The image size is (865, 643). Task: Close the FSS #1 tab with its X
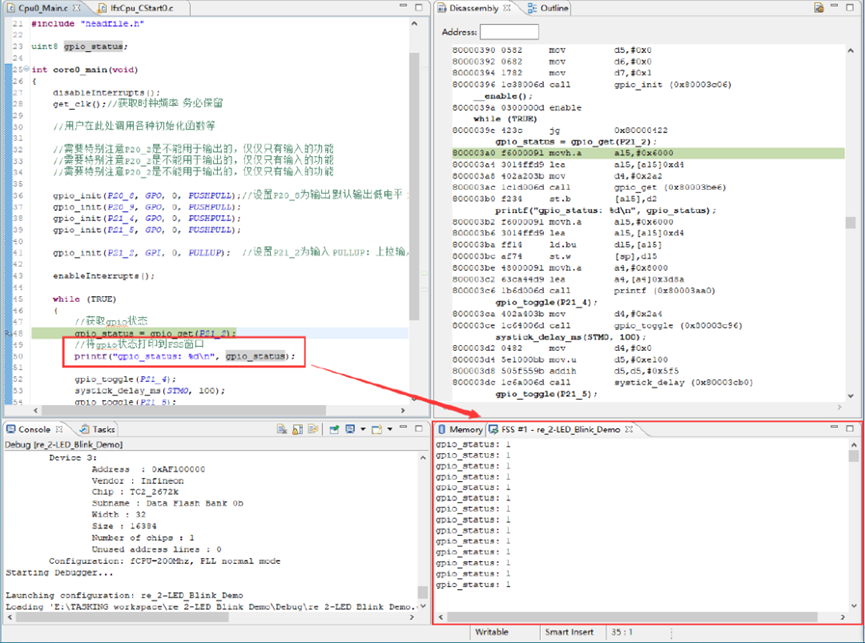click(629, 429)
